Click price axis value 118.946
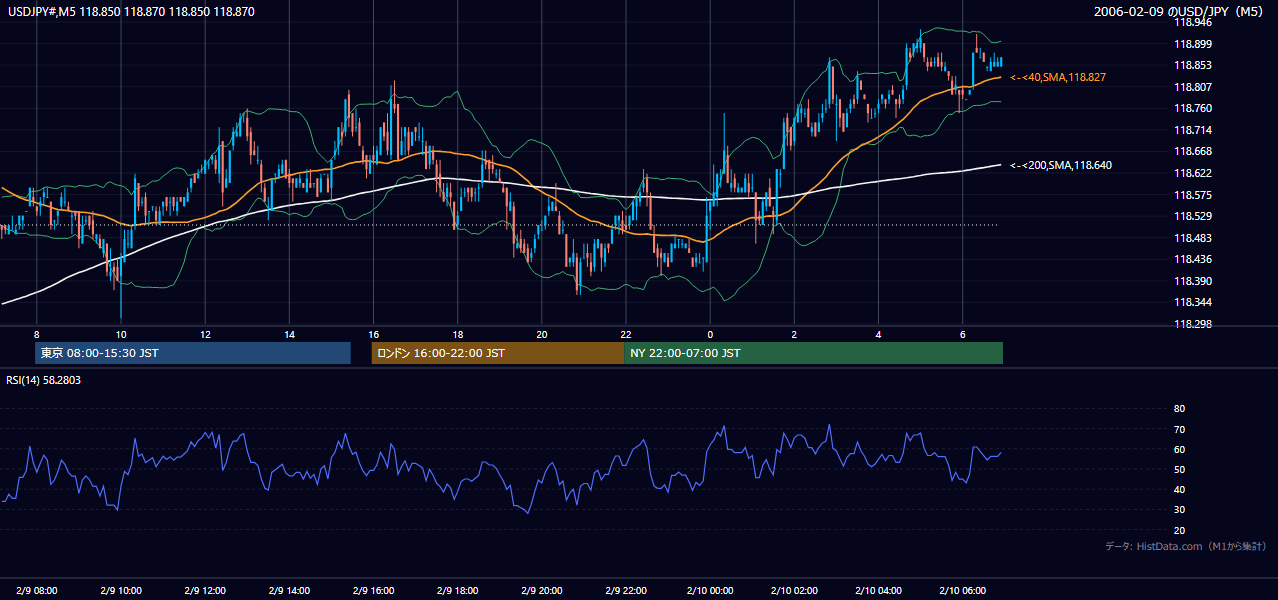This screenshot has height=600, width=1278. coord(1192,22)
